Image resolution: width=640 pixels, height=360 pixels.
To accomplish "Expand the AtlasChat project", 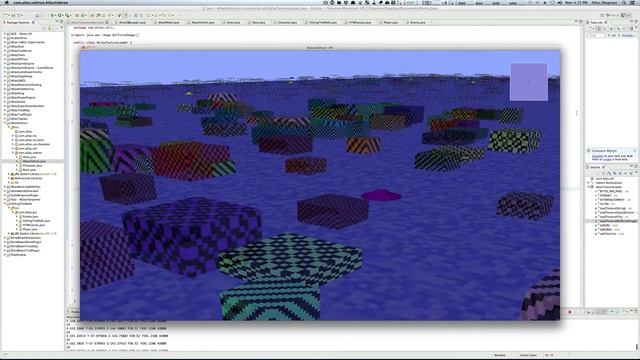I will coord(5,47).
